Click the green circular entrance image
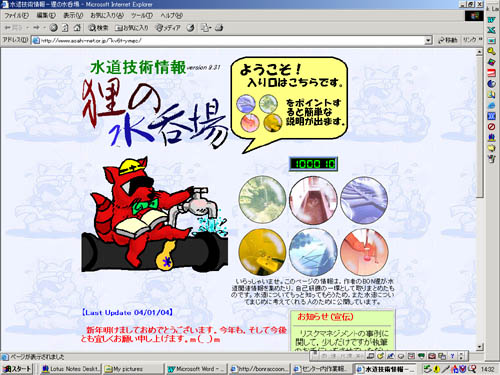Screen dimensions: 500x375 pyautogui.click(x=262, y=200)
